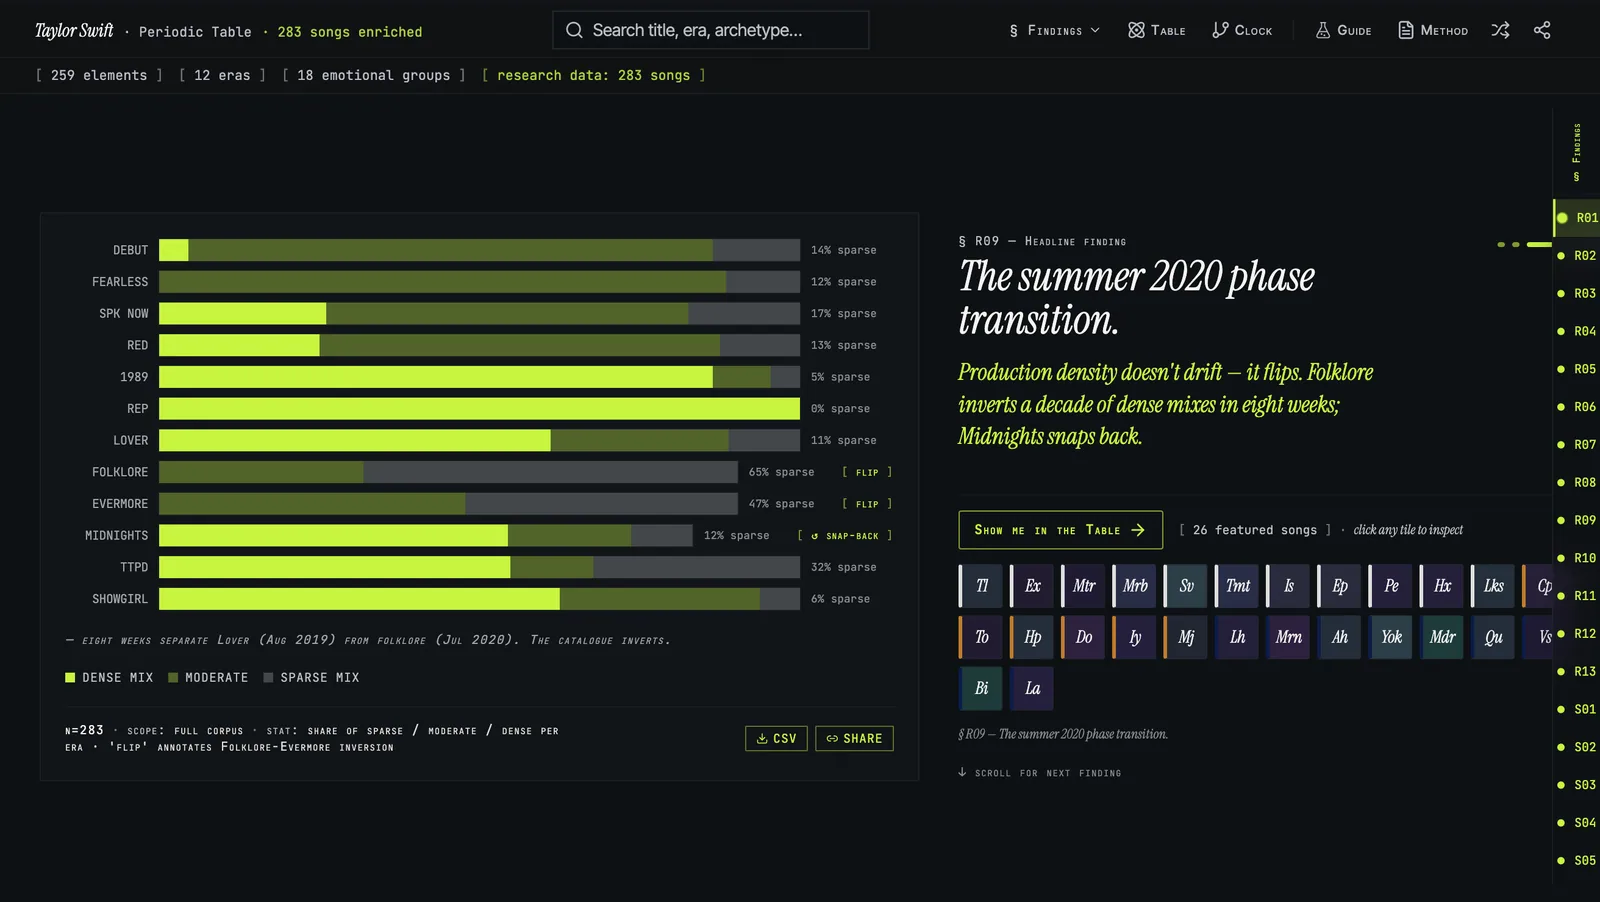Click the "18 emotional groups" stat chip
1600x902 pixels.
coord(374,75)
